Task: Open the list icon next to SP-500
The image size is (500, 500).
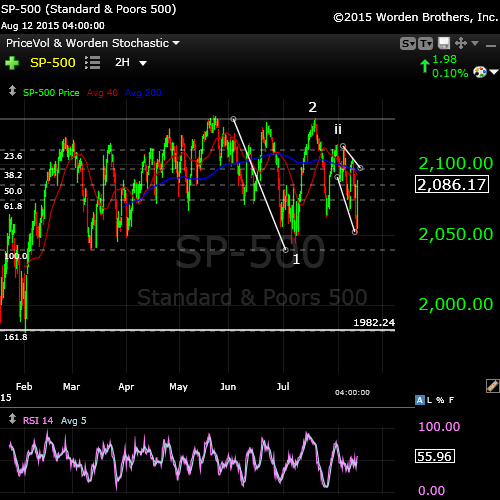Action: coord(92,63)
